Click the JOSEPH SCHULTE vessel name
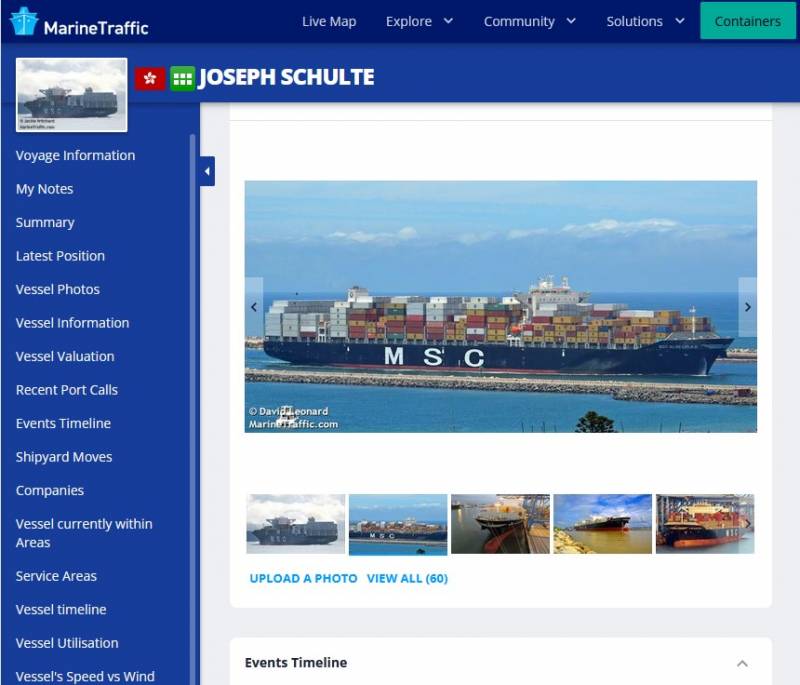Image resolution: width=800 pixels, height=685 pixels. (286, 78)
